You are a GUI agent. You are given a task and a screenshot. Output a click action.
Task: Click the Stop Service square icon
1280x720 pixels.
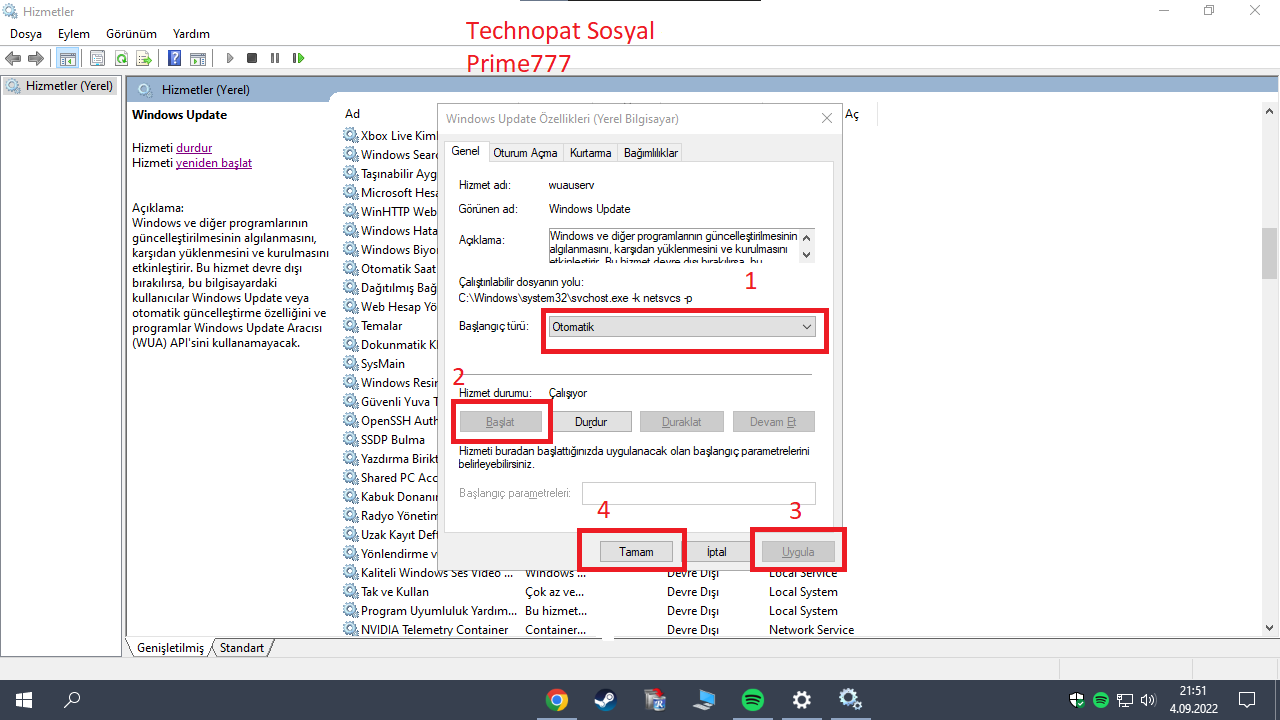point(252,58)
